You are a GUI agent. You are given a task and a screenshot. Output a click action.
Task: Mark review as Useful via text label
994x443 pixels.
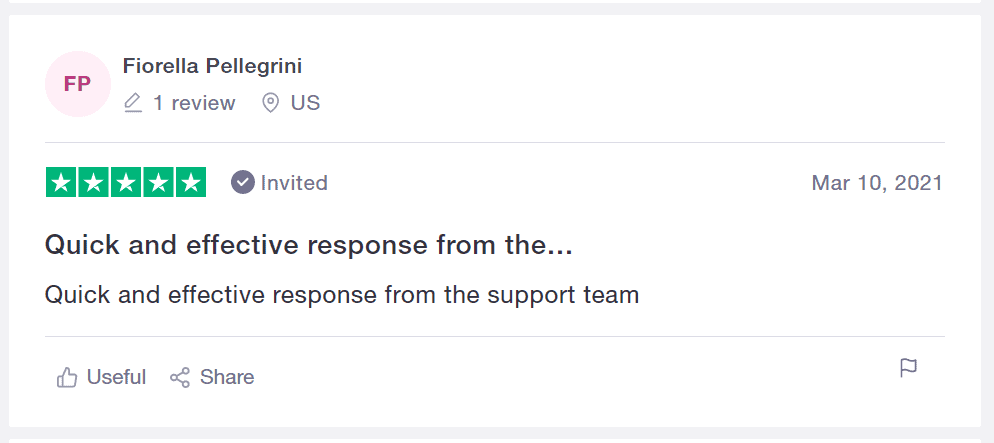click(117, 378)
